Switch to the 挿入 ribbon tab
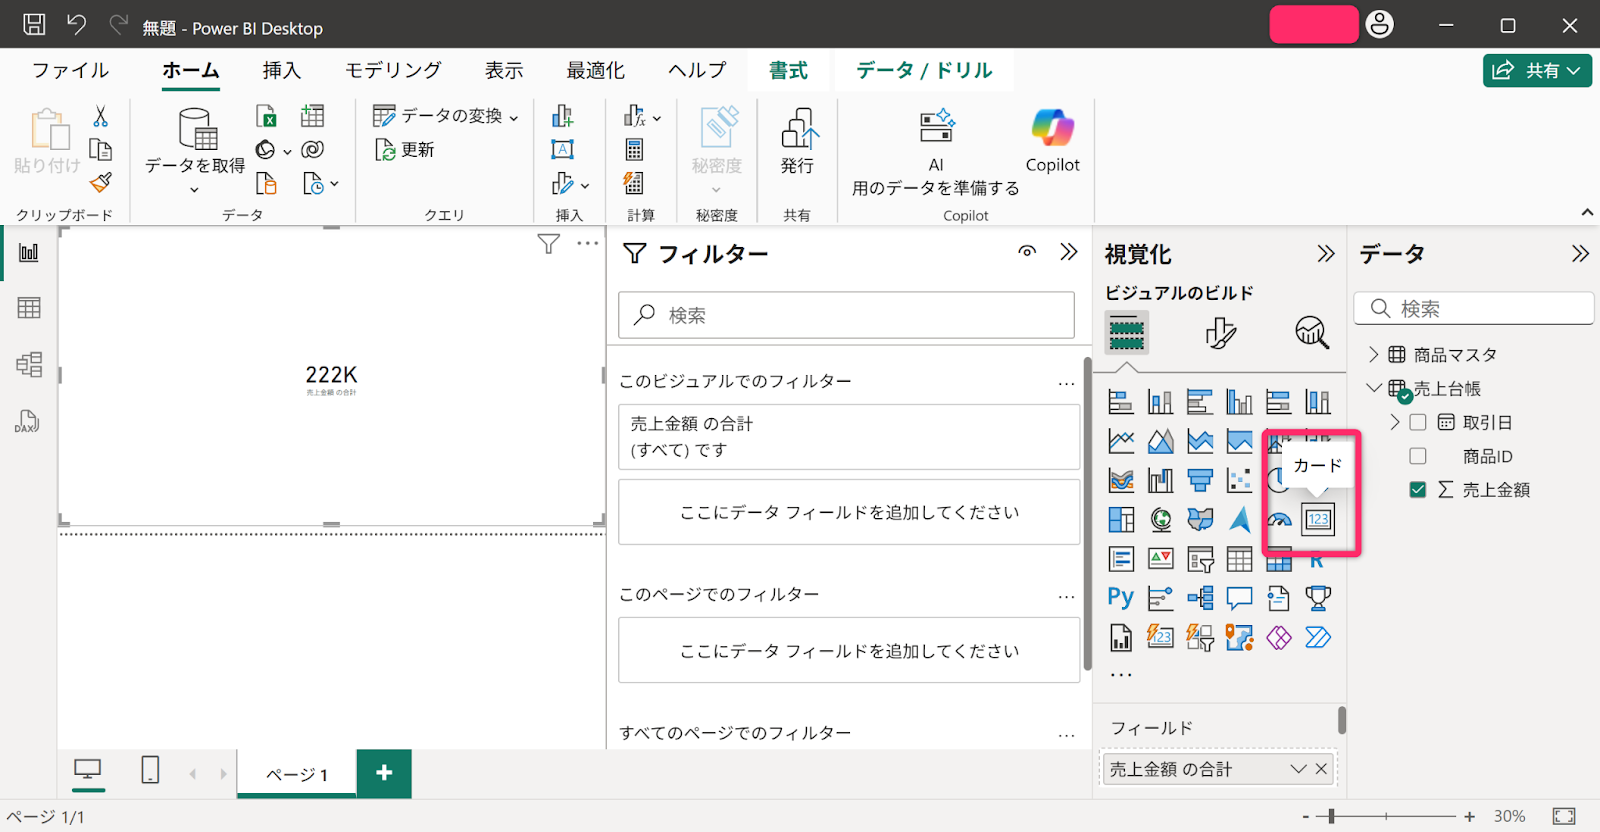Viewport: 1600px width, 832px height. pyautogui.click(x=282, y=70)
